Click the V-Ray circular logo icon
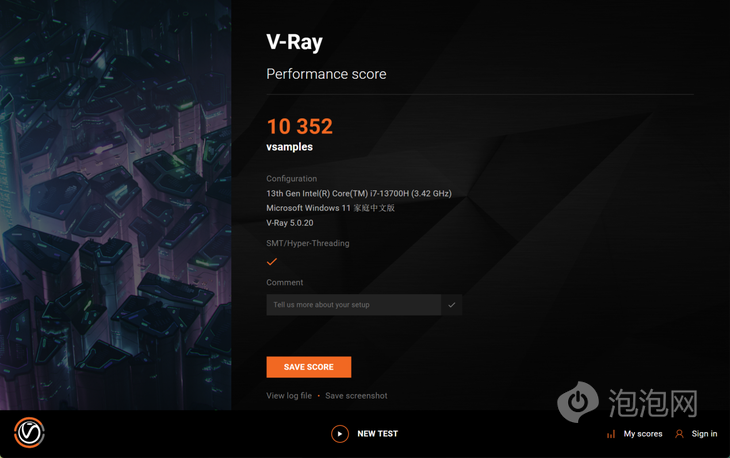730x458 pixels. (29, 432)
